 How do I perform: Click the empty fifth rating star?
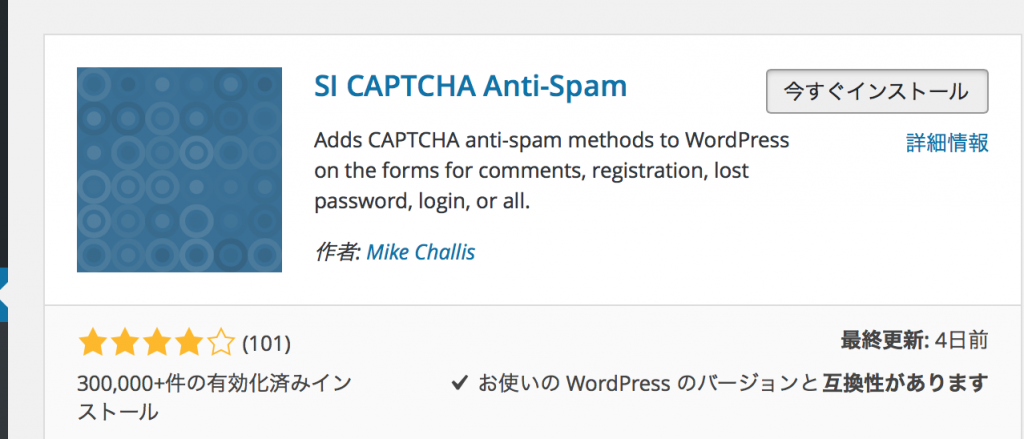click(220, 345)
